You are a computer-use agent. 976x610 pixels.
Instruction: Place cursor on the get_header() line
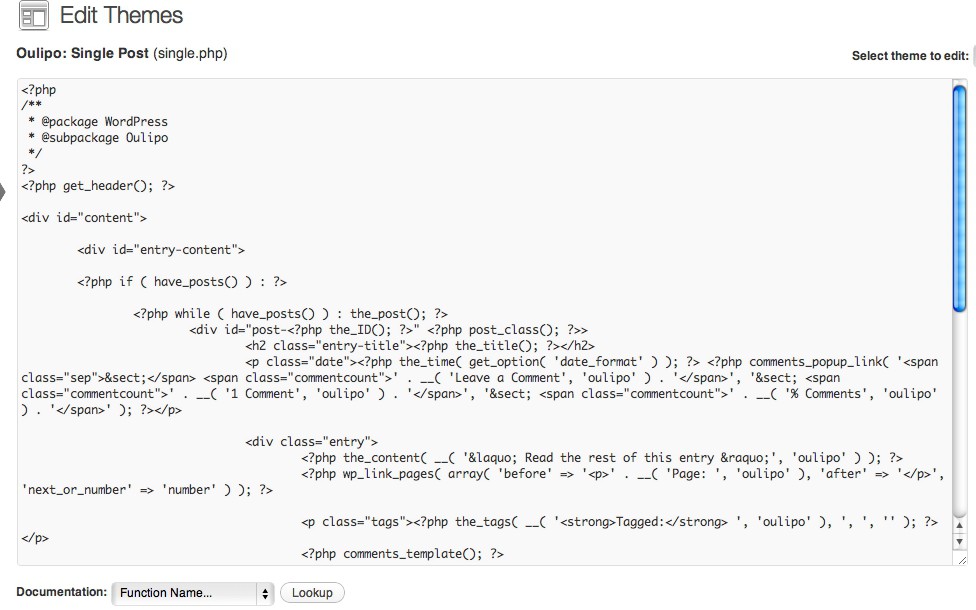point(98,185)
